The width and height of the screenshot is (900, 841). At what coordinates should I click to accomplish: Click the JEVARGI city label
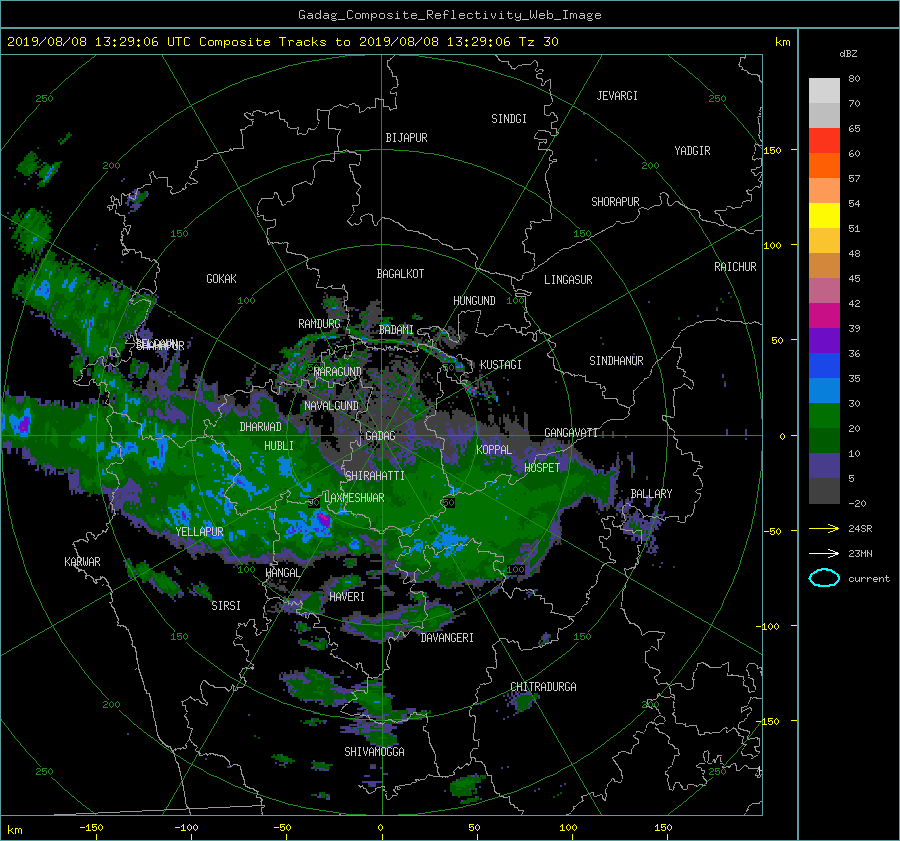tap(617, 96)
